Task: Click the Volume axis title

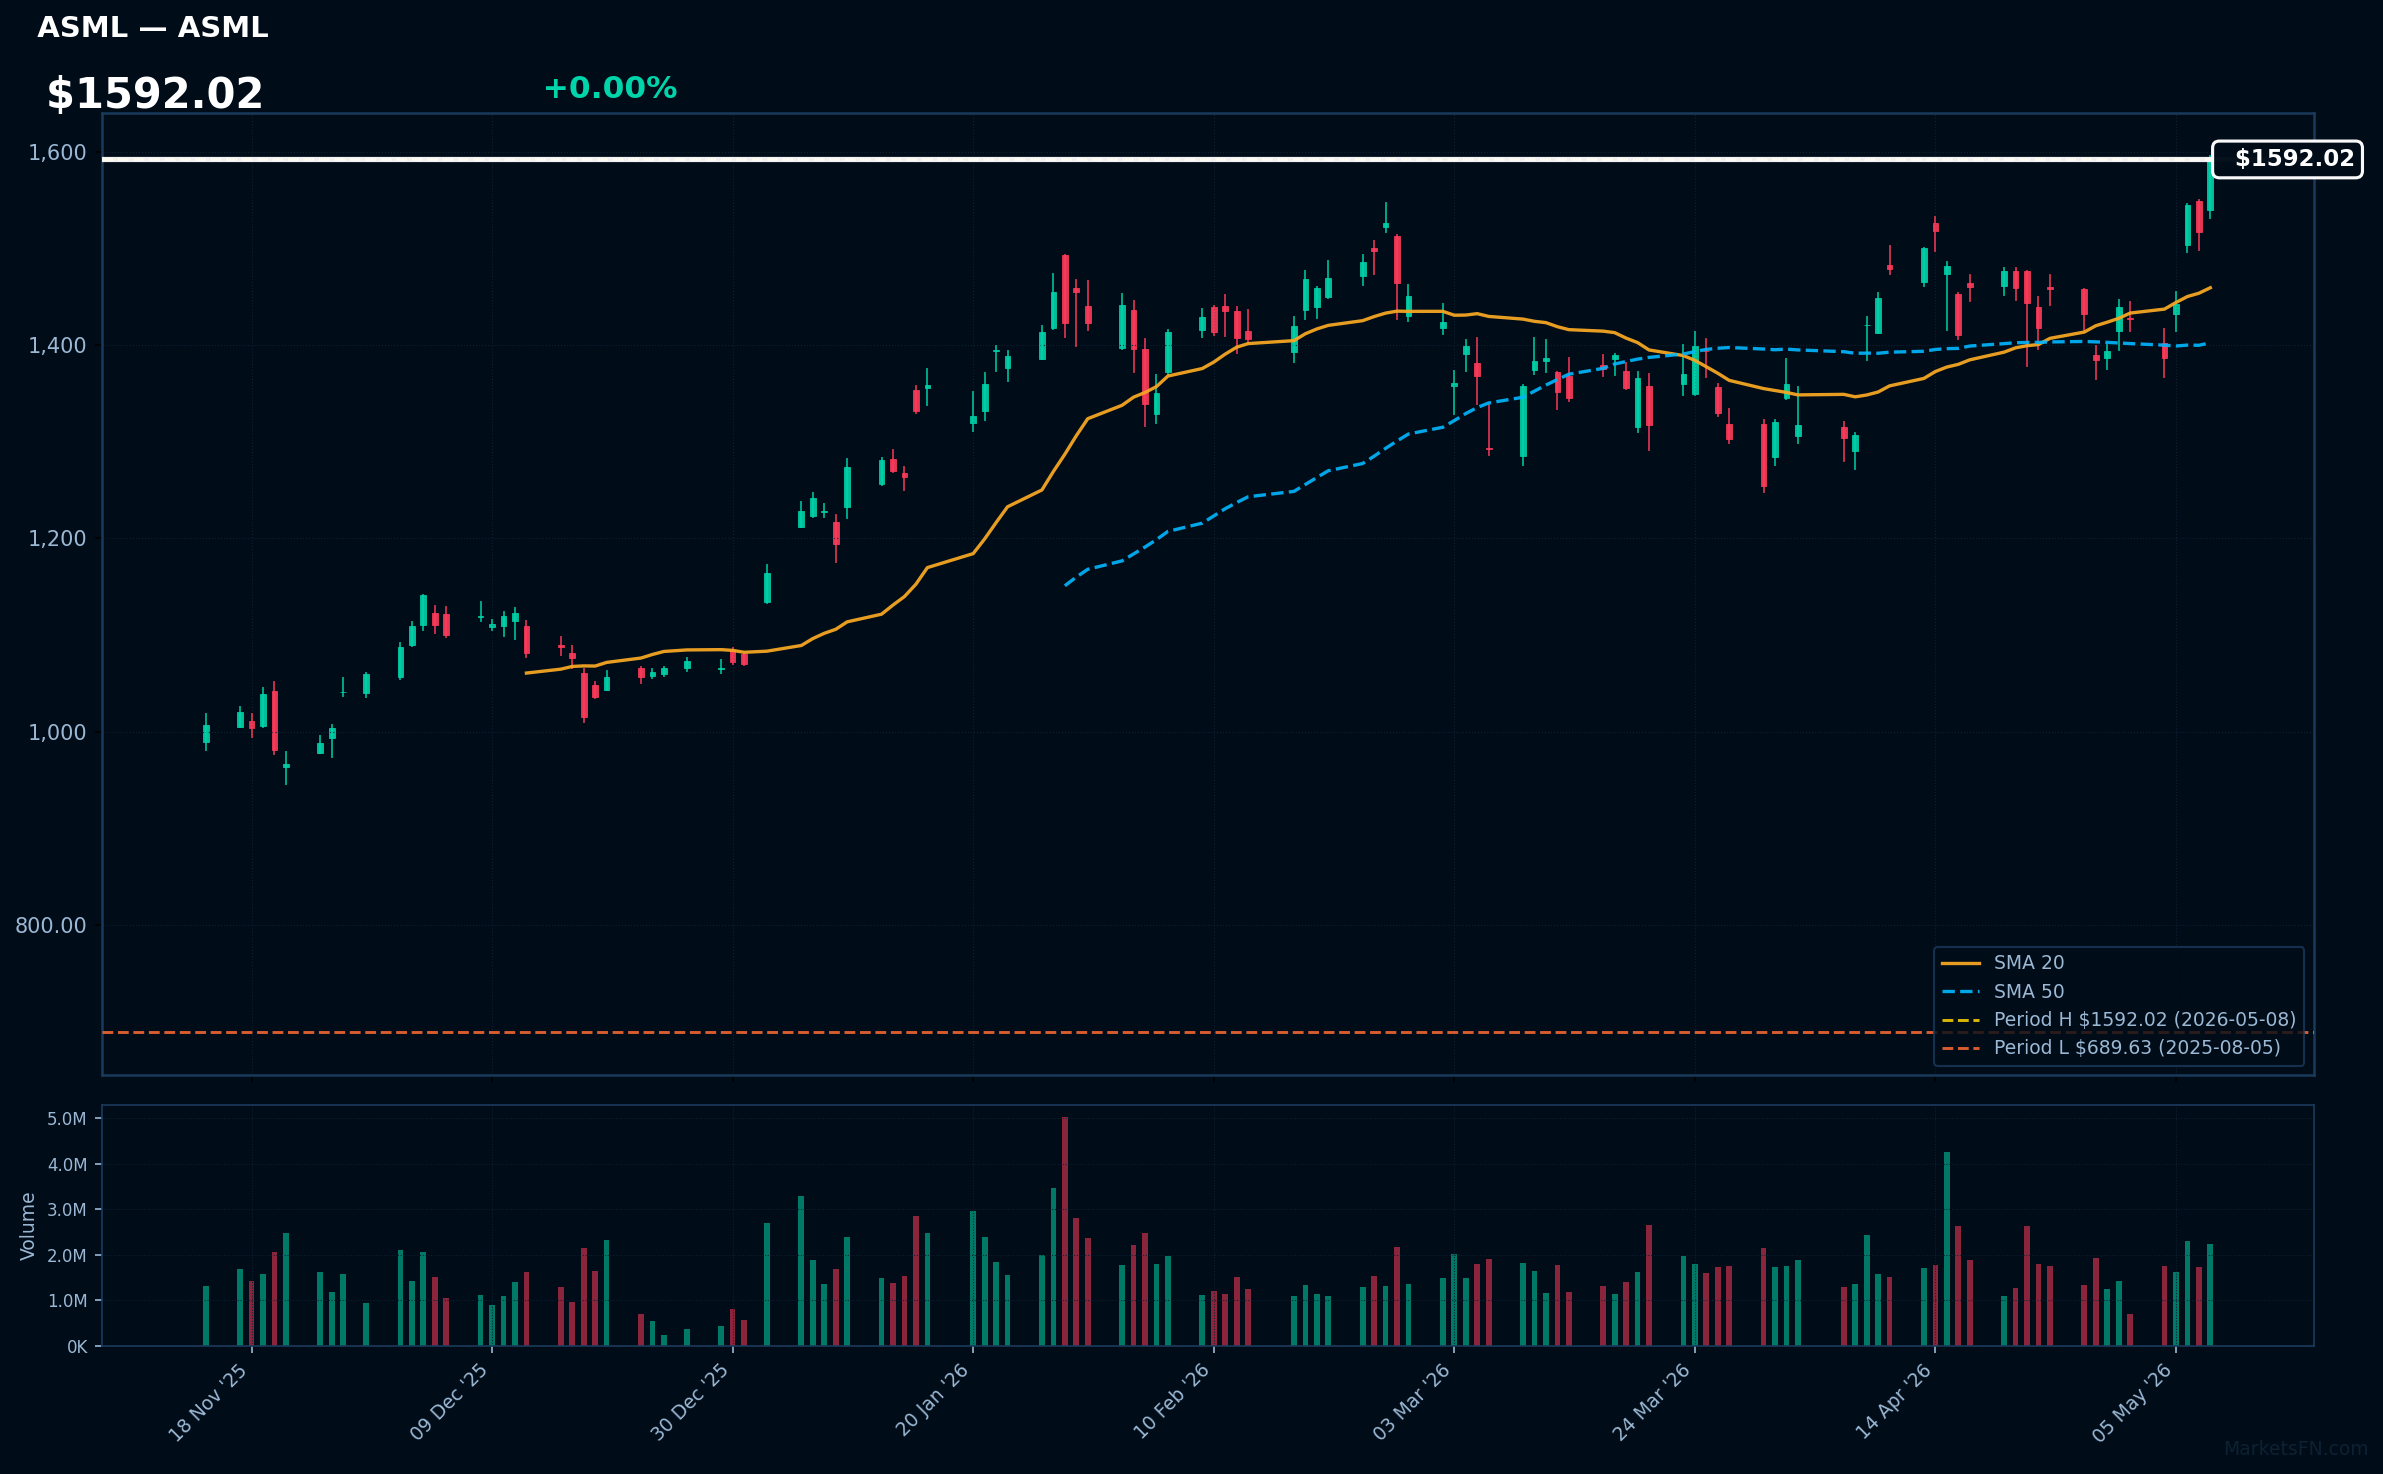Action: pos(28,1226)
